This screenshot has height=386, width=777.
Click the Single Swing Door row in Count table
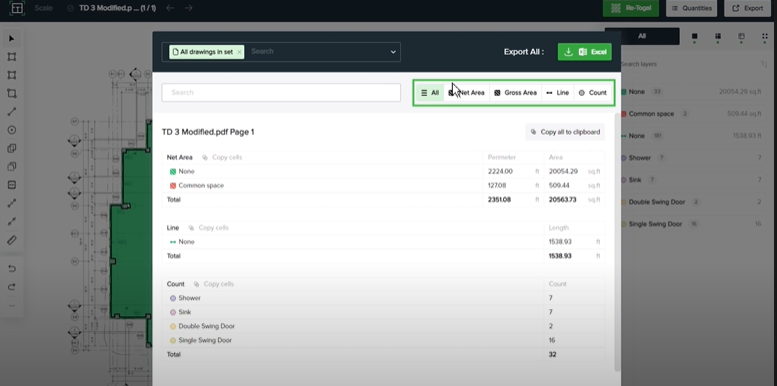click(383, 340)
